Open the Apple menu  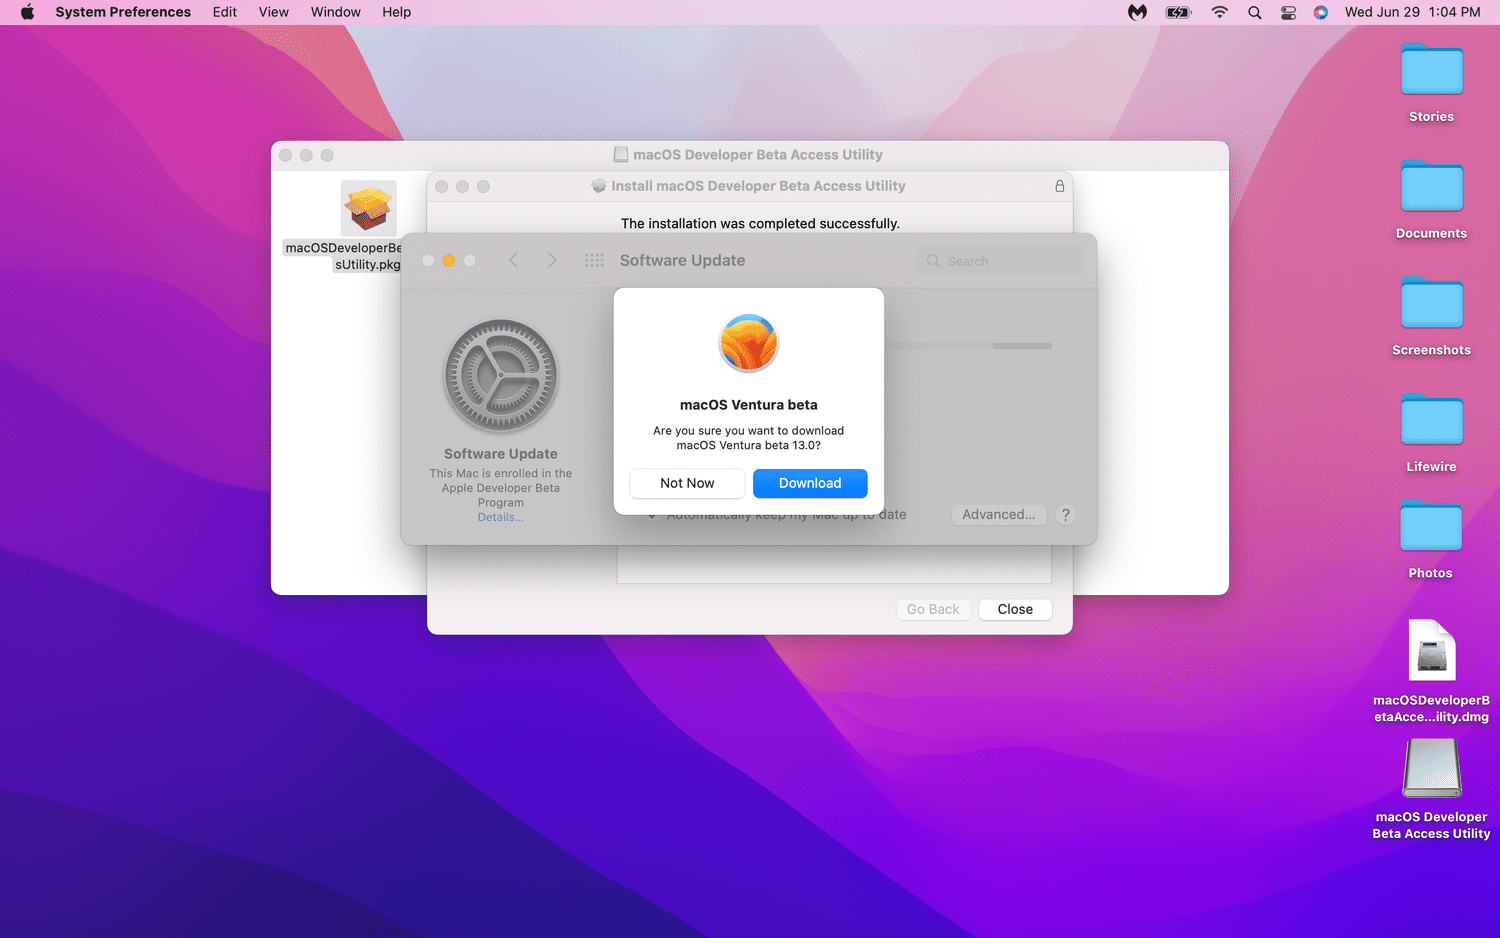27,12
